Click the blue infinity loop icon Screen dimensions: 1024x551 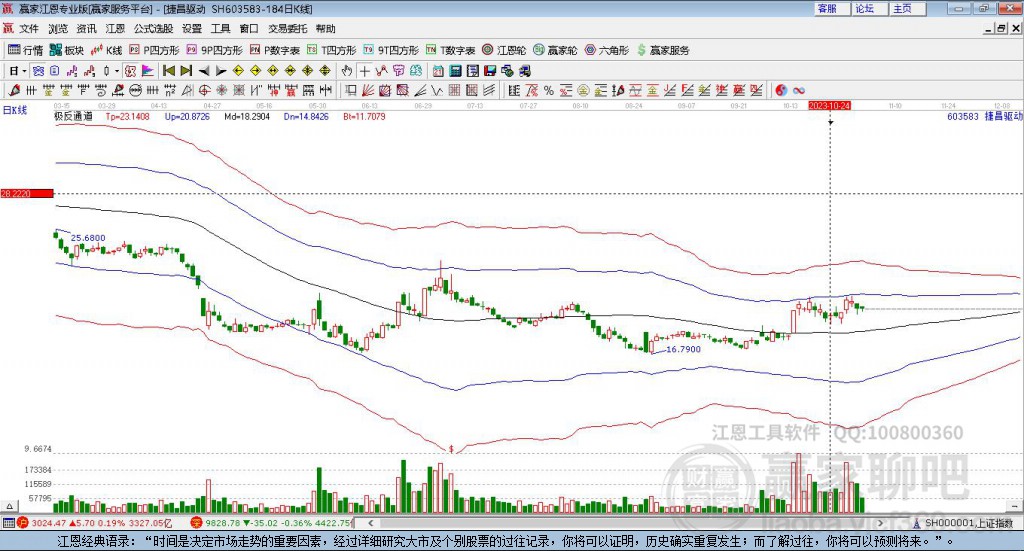(x=799, y=90)
